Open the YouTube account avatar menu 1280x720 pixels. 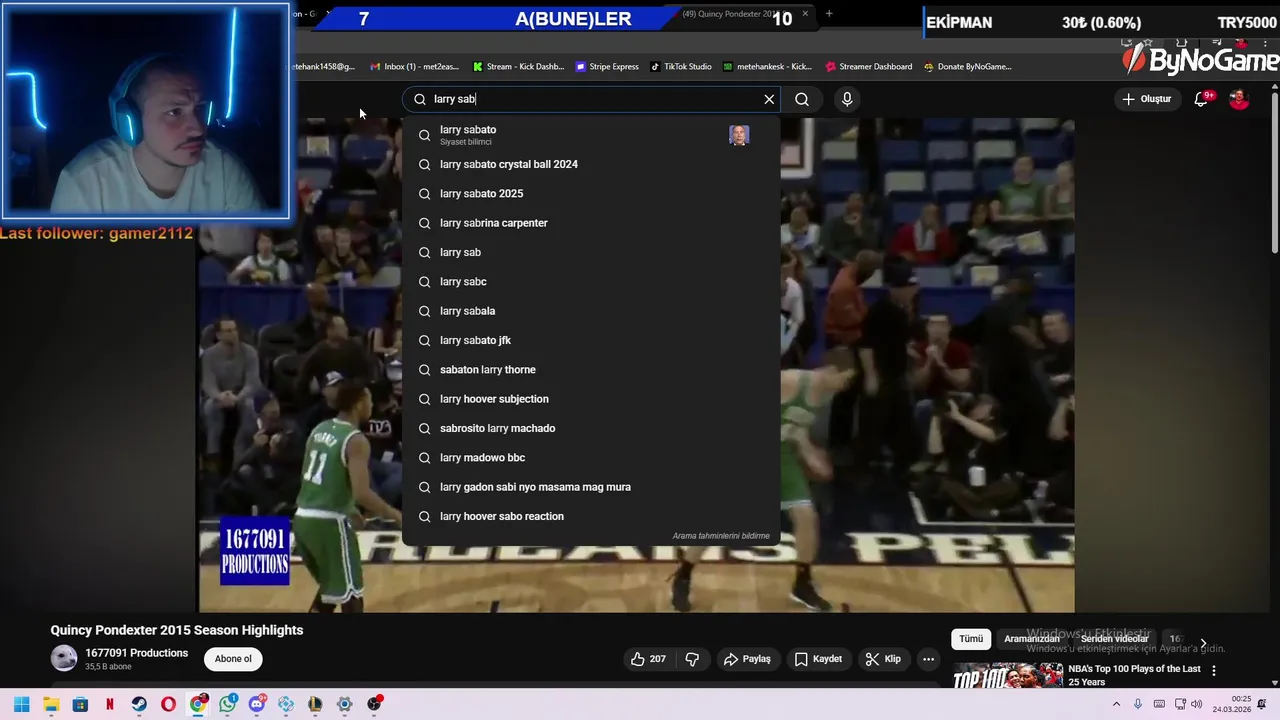pyautogui.click(x=1239, y=99)
